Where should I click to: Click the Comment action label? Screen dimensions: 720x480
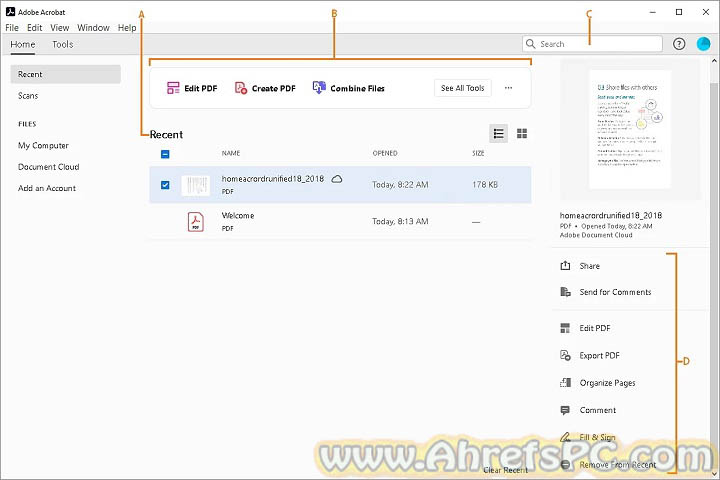(597, 410)
